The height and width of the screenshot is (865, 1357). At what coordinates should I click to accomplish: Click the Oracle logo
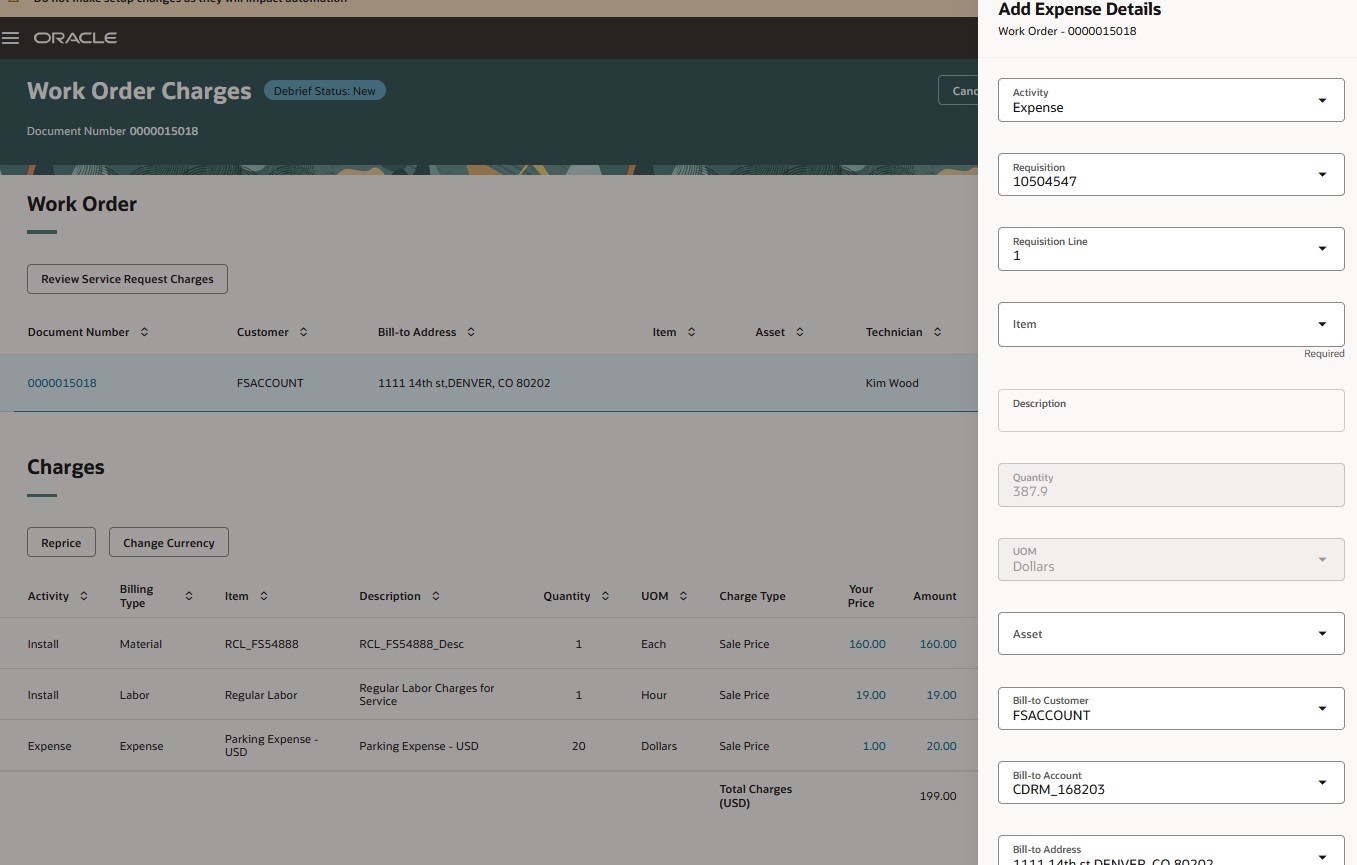(x=75, y=38)
